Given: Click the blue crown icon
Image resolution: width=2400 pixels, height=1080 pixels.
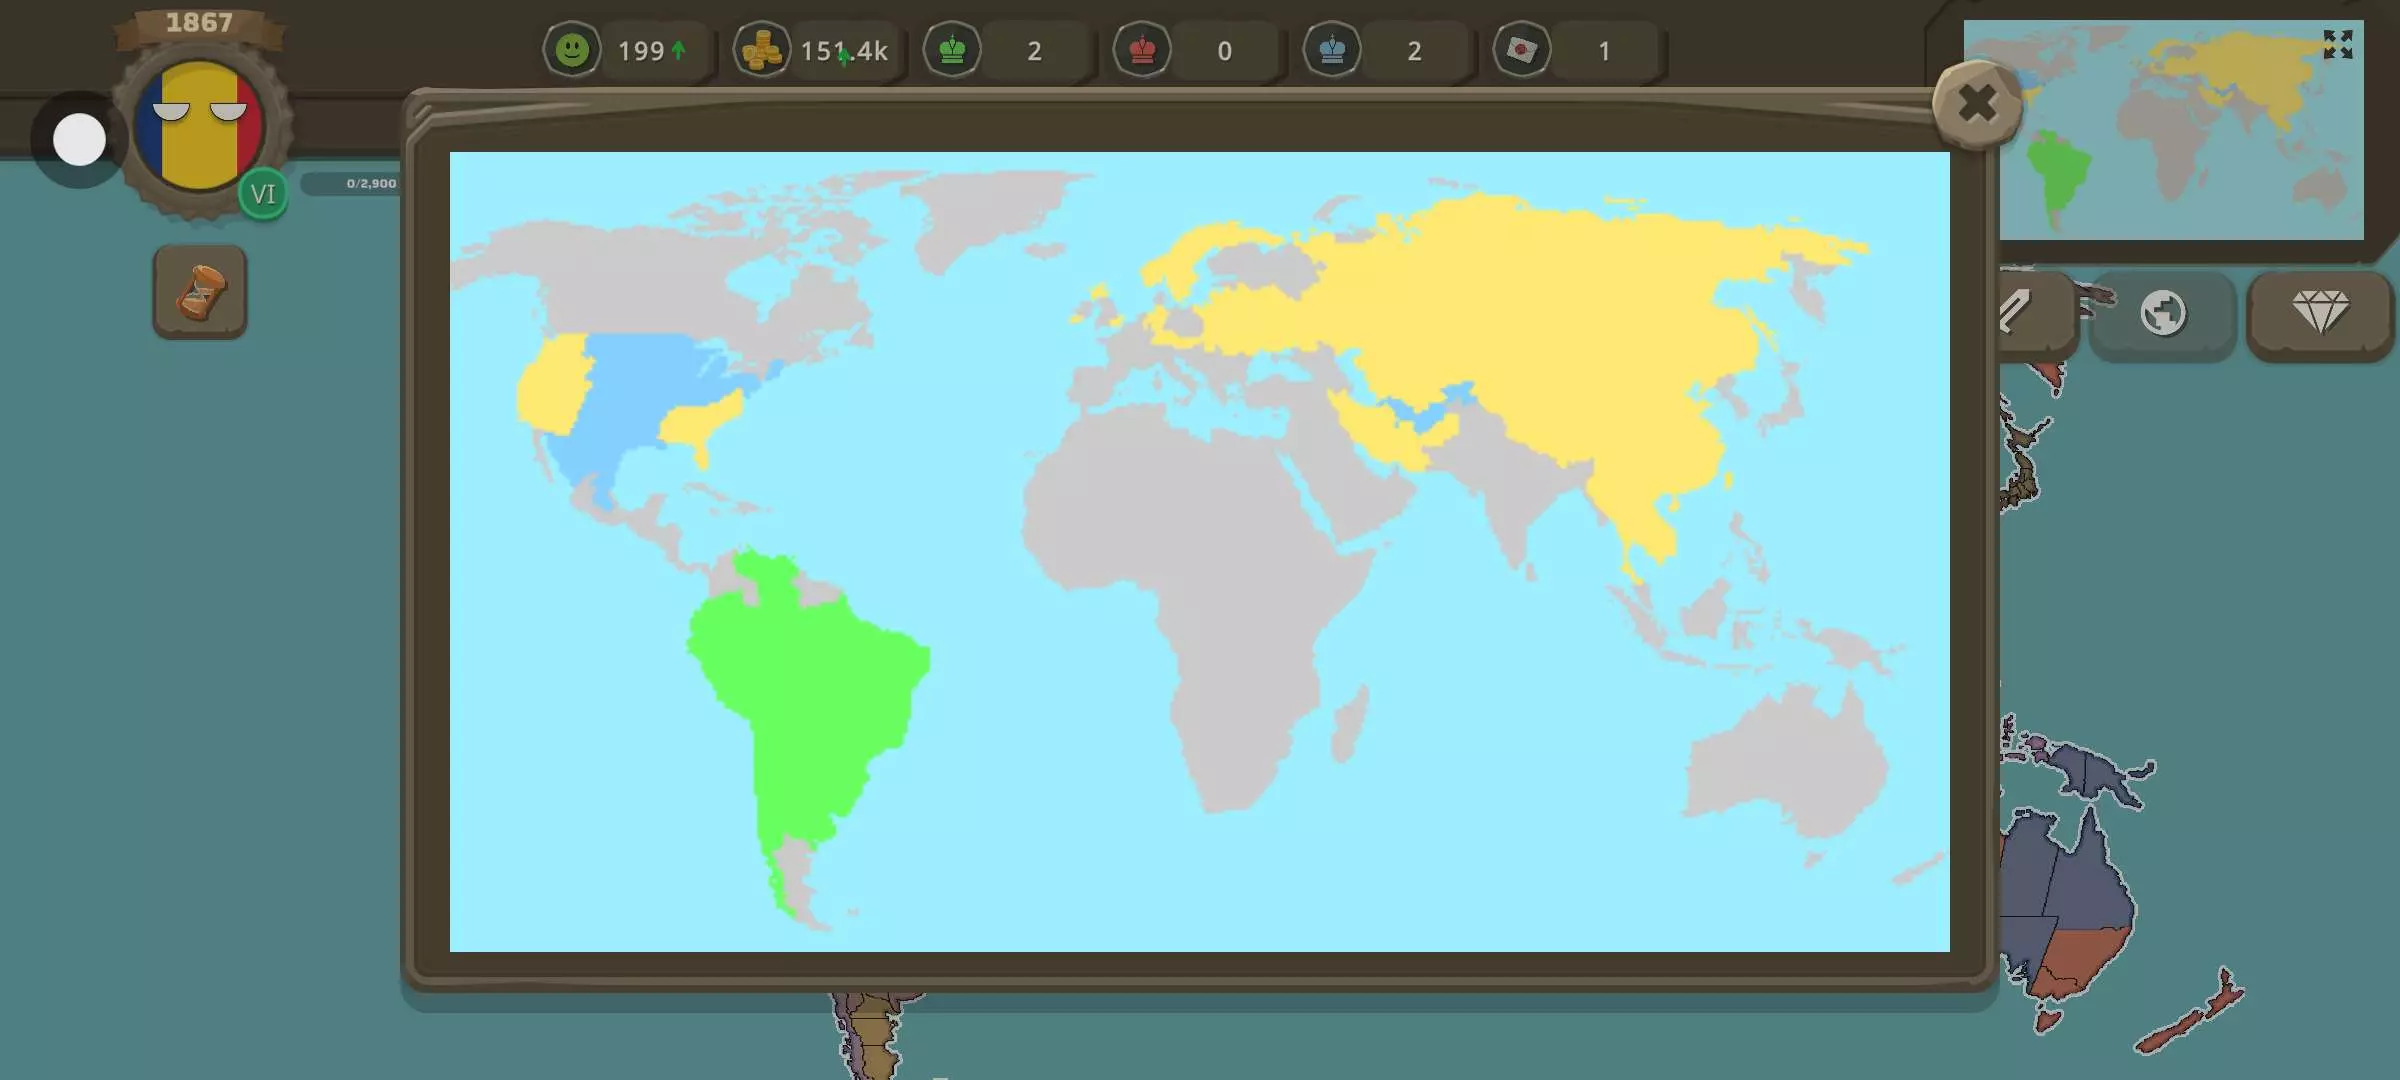Looking at the screenshot, I should coord(1332,50).
